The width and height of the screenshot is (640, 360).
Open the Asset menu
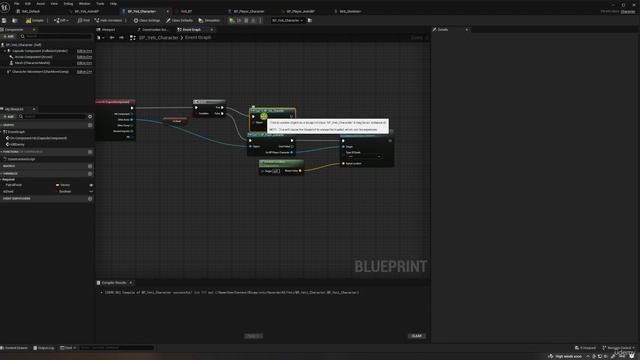point(40,4)
